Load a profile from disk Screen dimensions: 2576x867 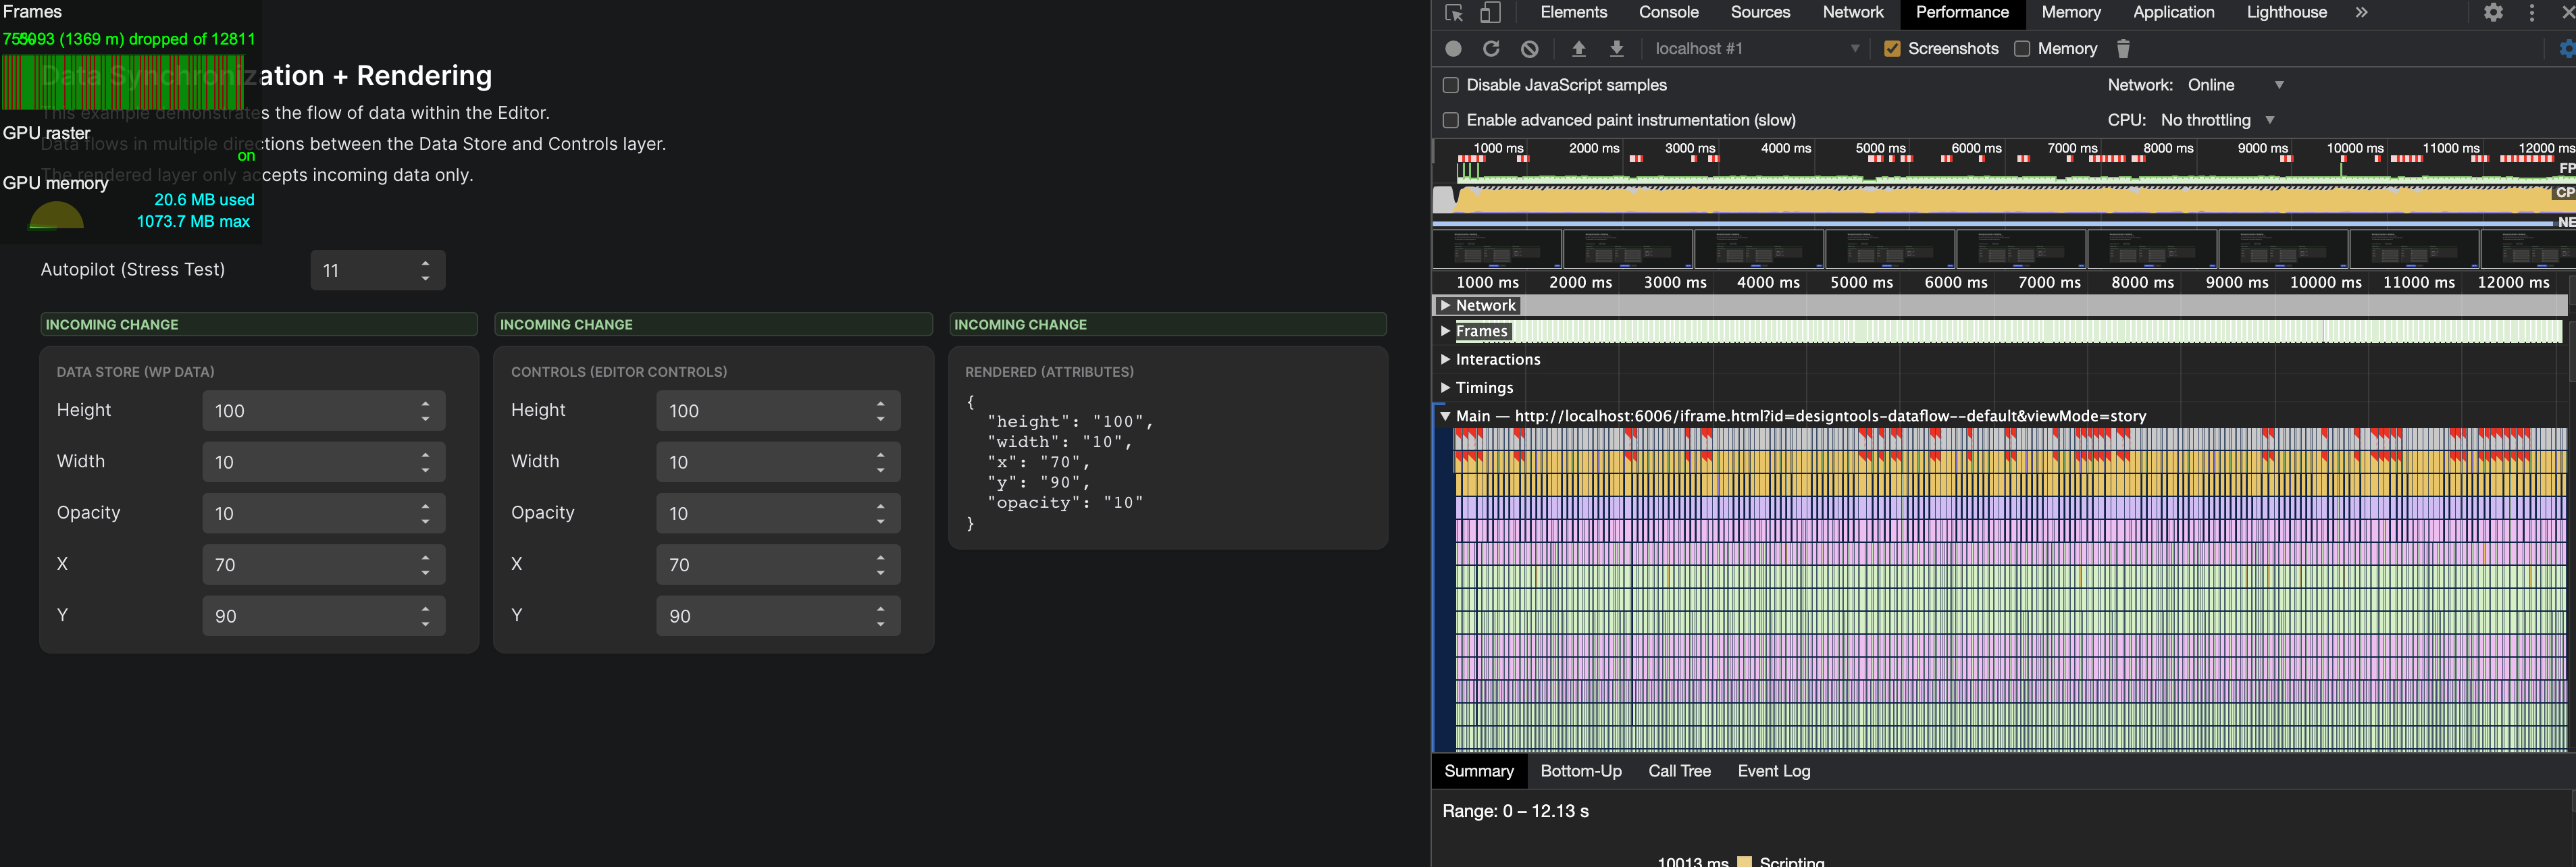[x=1578, y=48]
